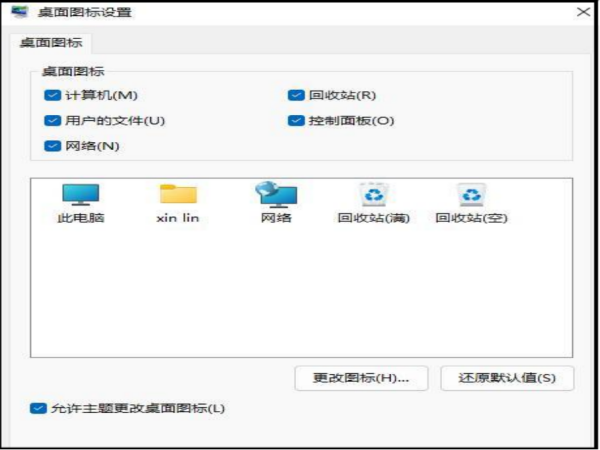This screenshot has width=600, height=450.
Task: Open the 更改图标(H)... button
Action: coord(361,378)
